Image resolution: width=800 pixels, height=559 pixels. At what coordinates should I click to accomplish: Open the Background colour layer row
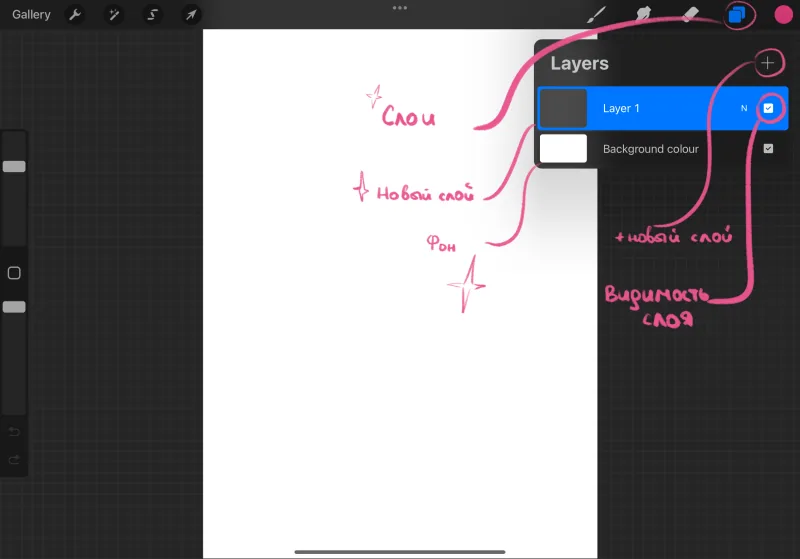663,148
